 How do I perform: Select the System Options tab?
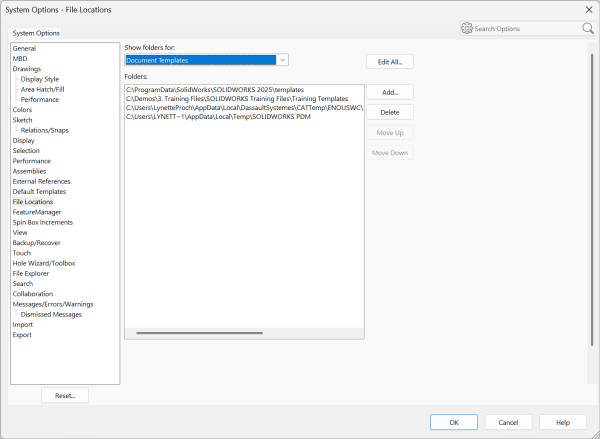tap(35, 33)
